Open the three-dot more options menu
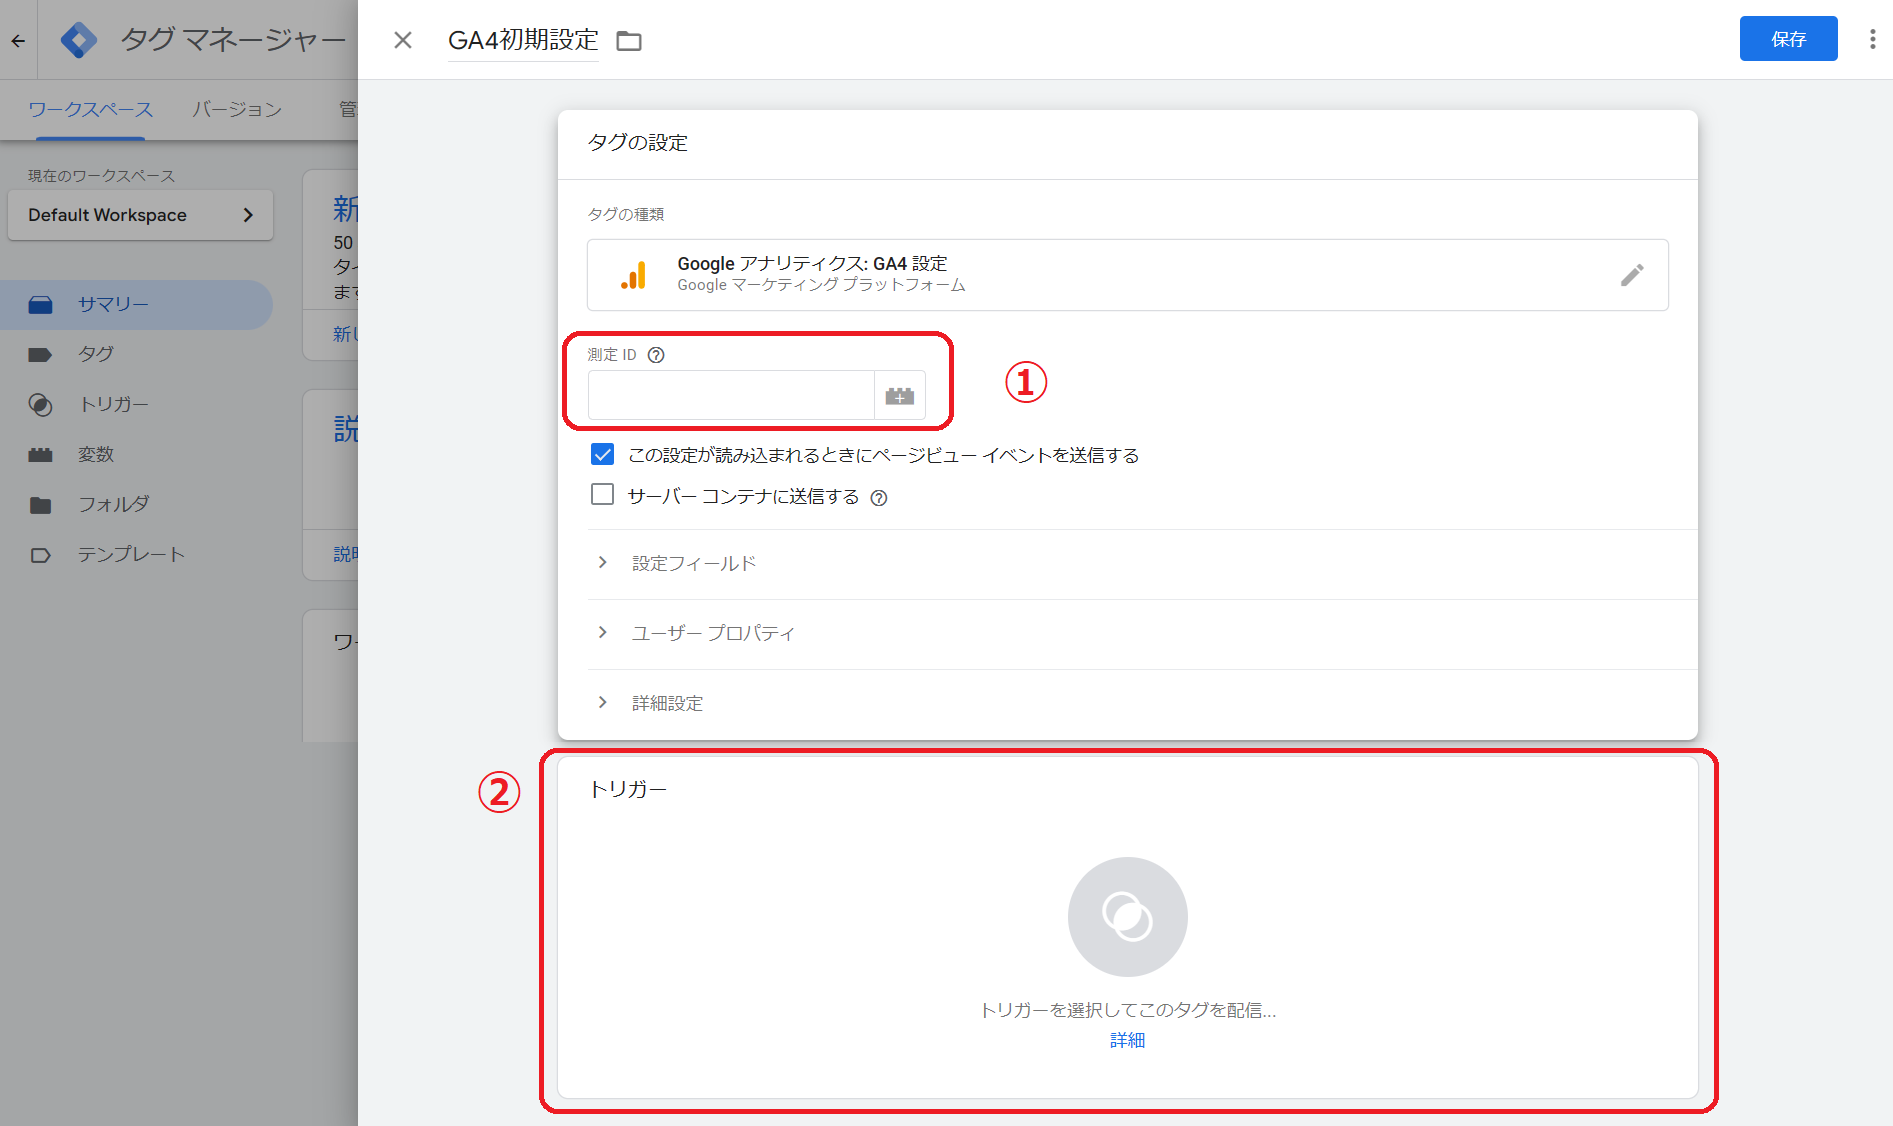Image resolution: width=1893 pixels, height=1126 pixels. coord(1872,39)
